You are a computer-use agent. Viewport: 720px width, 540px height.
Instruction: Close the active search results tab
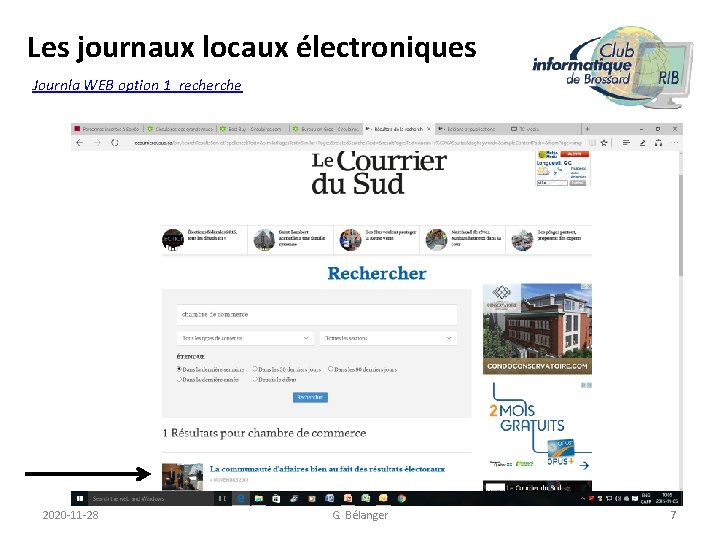[429, 129]
